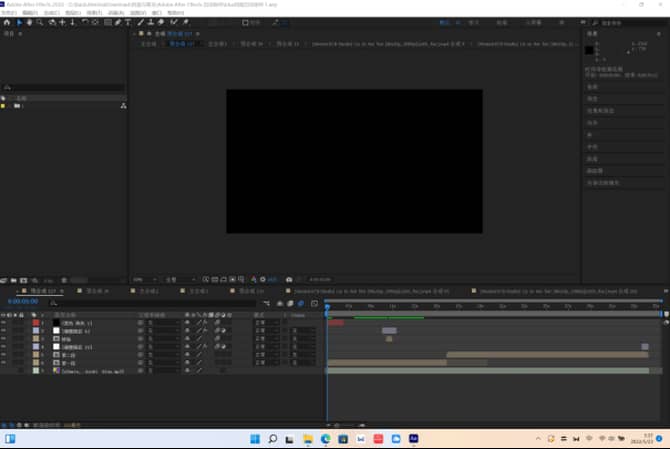This screenshot has height=449, width=670.
Task: Click the trash icon in Project panel
Action: pos(64,281)
